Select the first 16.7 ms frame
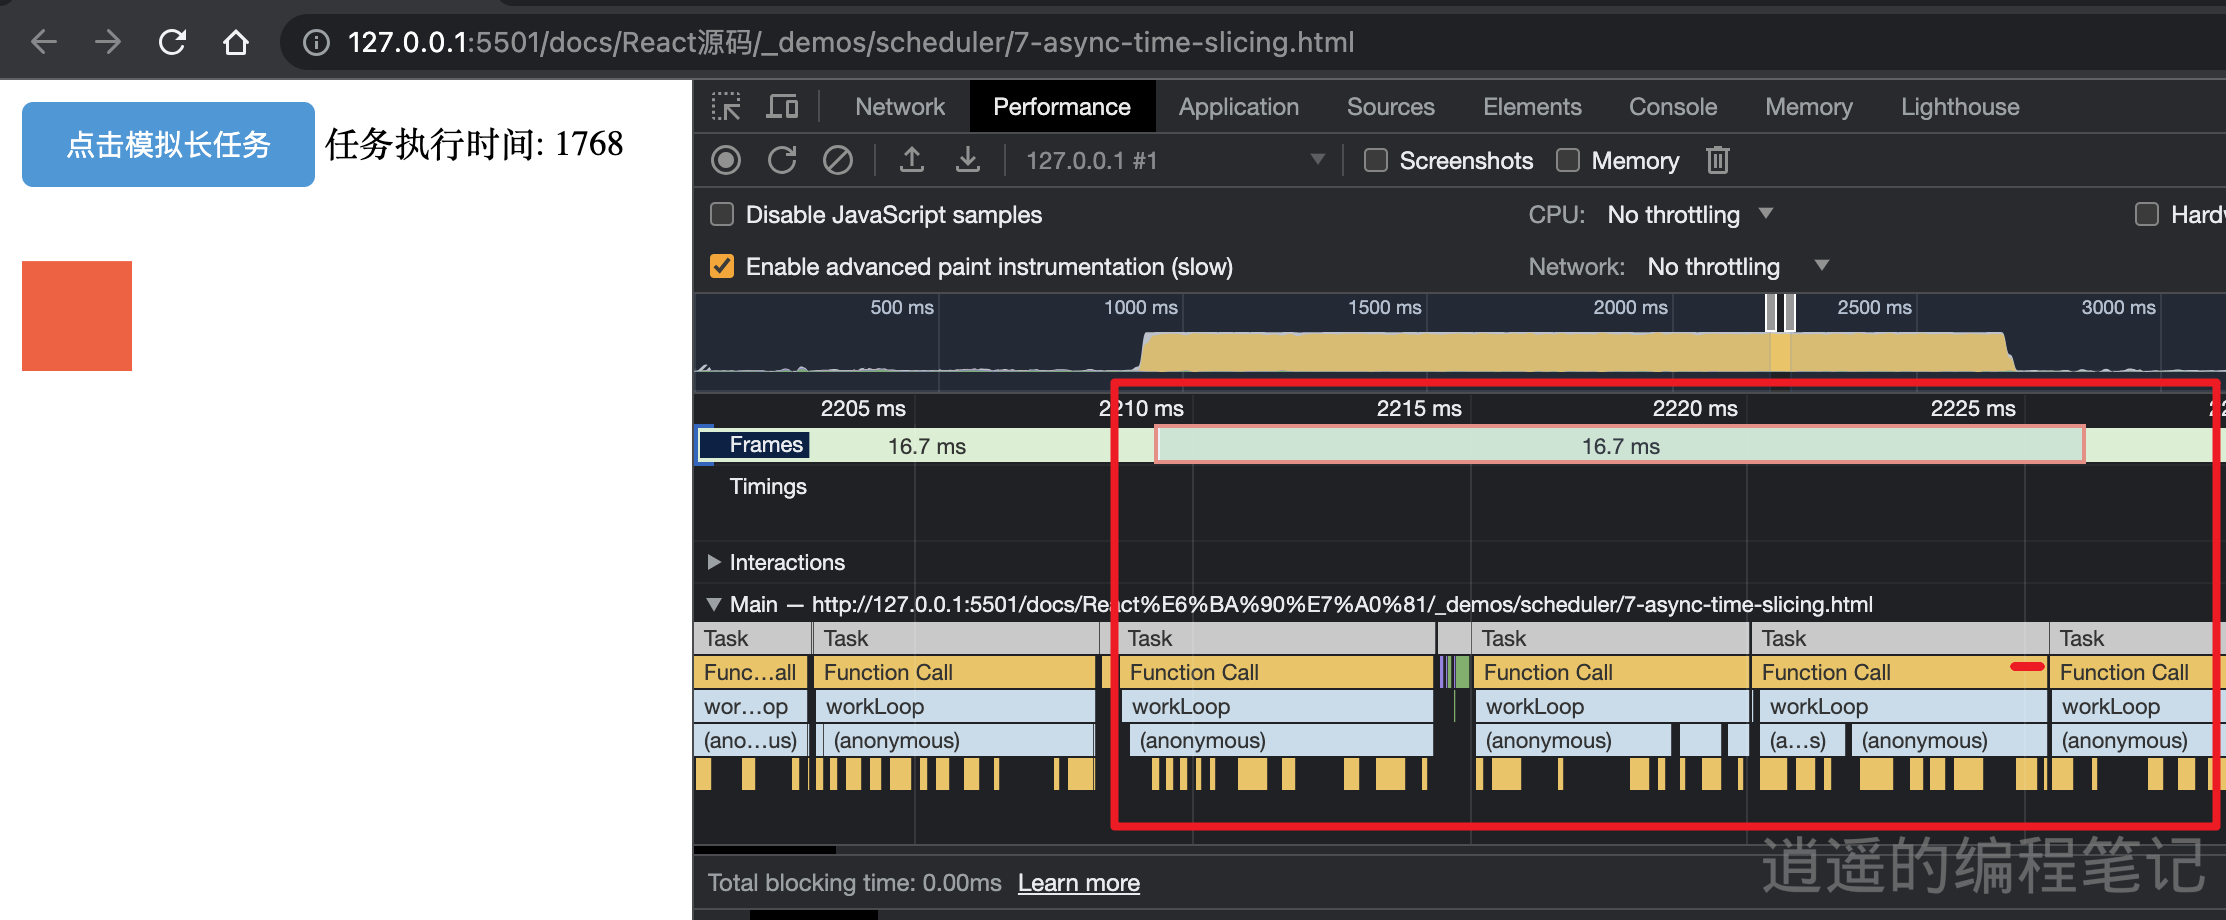Viewport: 2226px width, 920px height. click(x=927, y=446)
